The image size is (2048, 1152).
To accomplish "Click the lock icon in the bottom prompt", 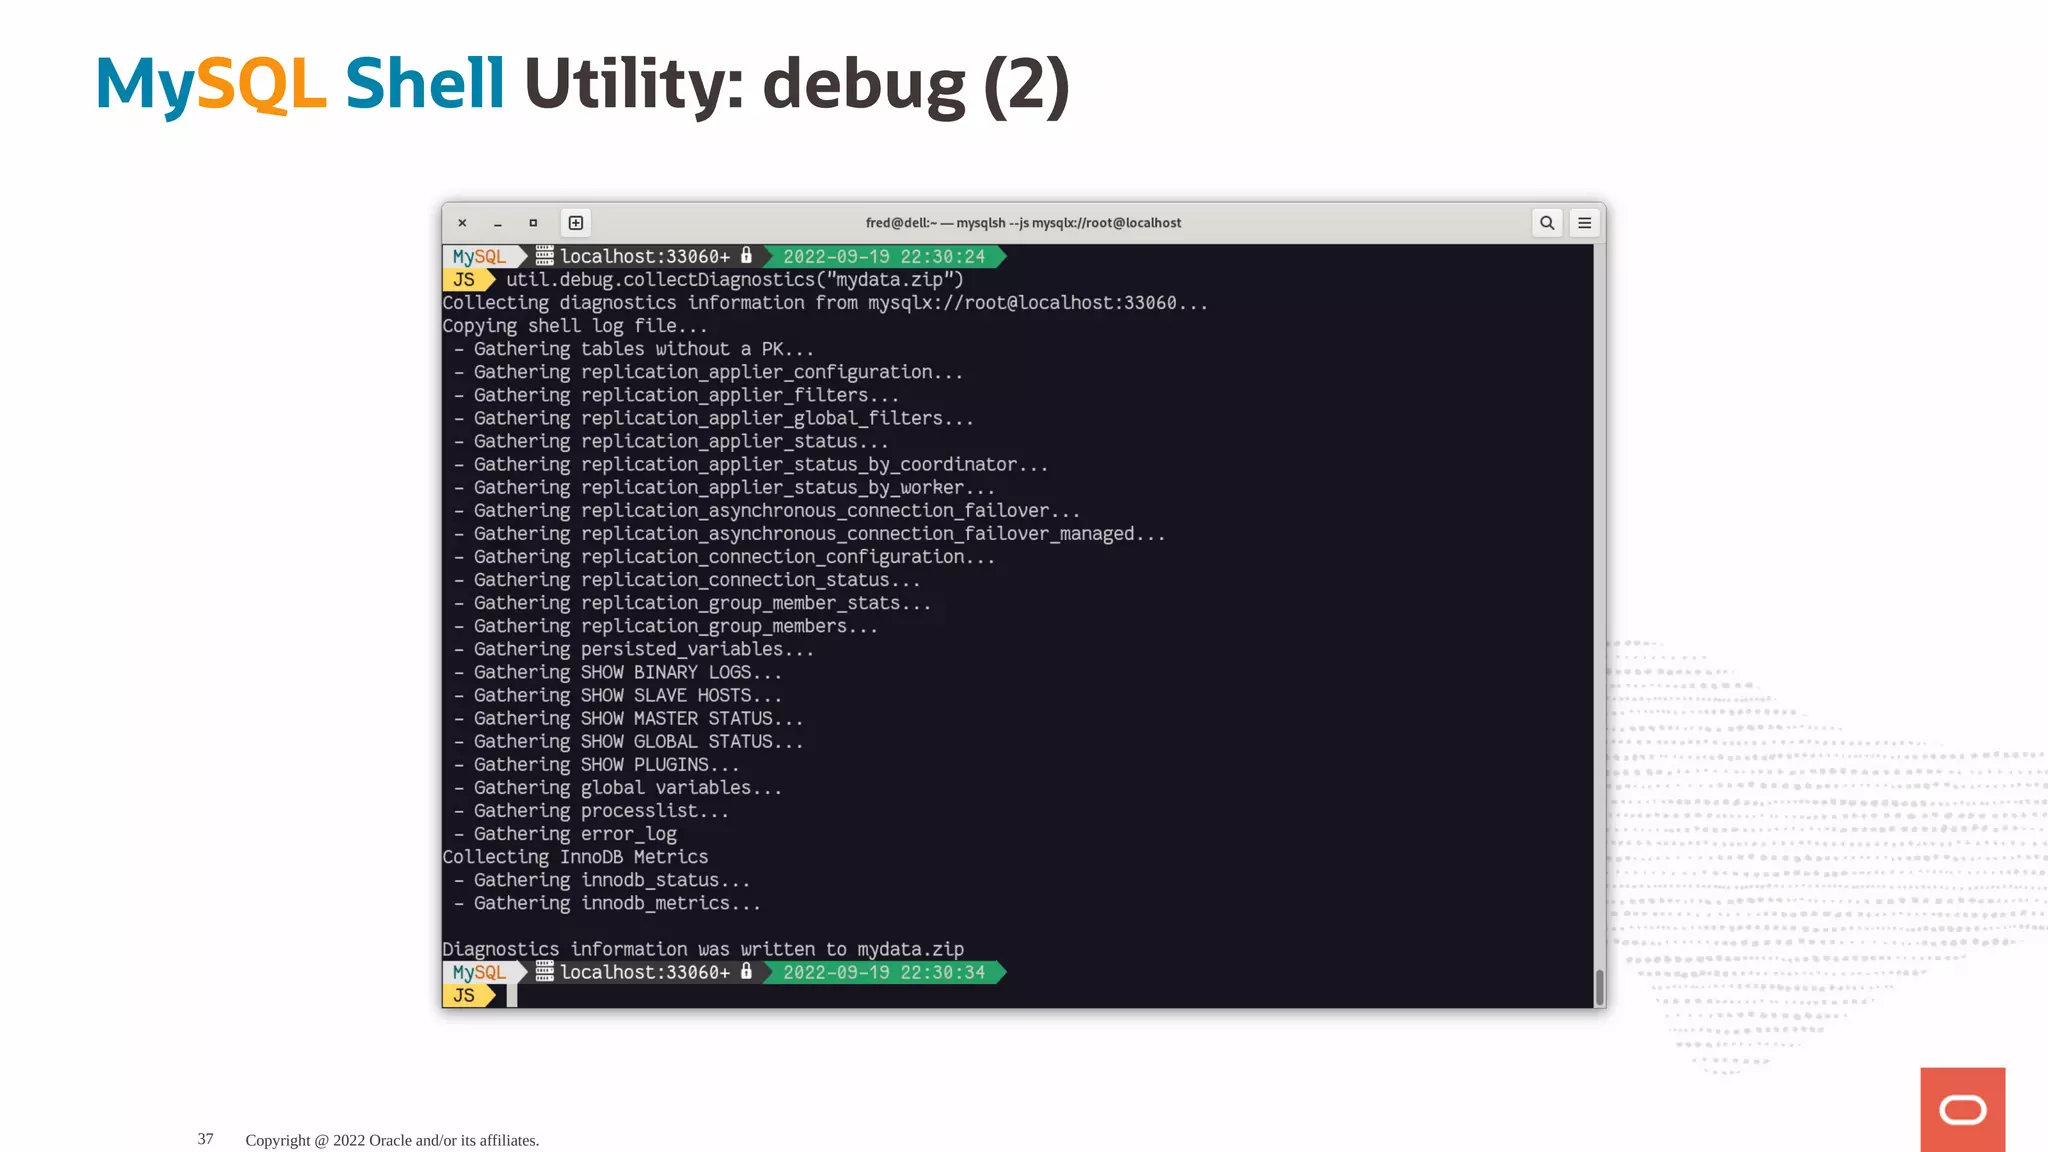I will (x=746, y=971).
